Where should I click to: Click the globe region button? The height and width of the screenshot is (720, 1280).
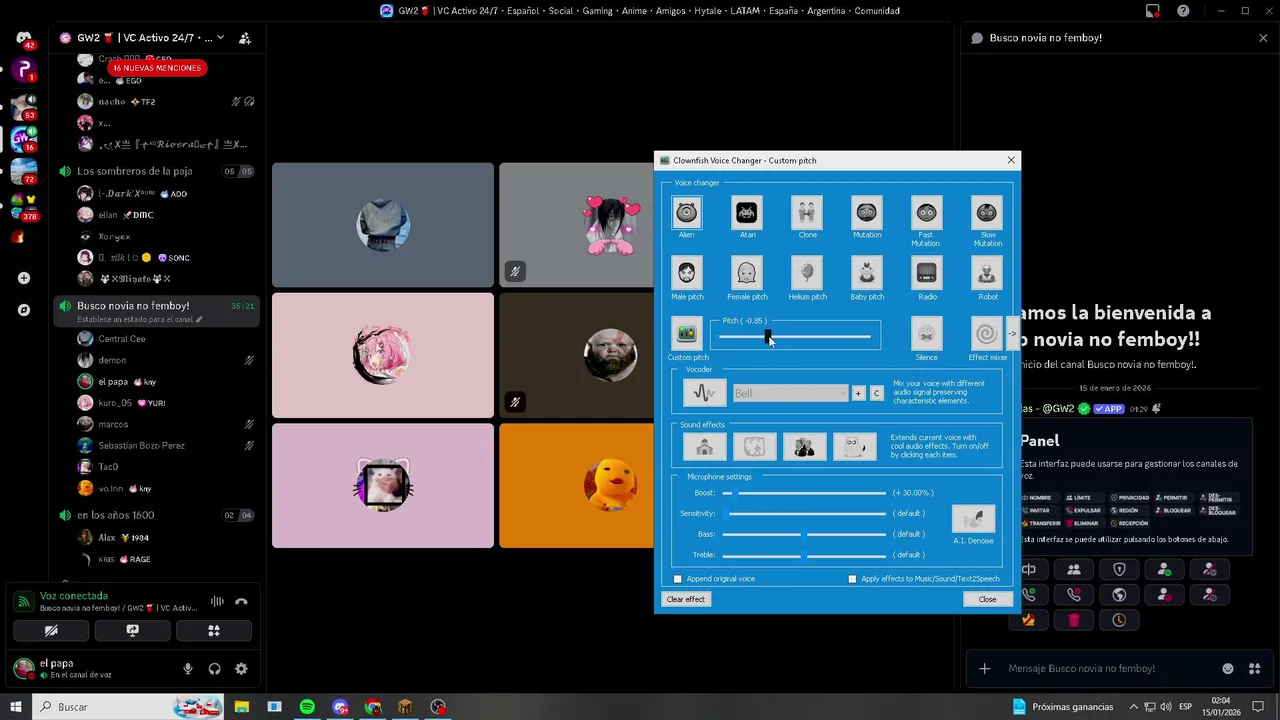tap(1119, 594)
